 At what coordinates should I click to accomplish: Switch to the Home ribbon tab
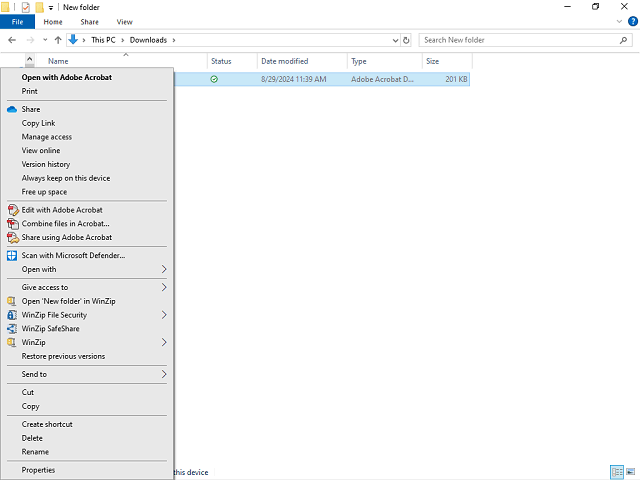click(53, 22)
